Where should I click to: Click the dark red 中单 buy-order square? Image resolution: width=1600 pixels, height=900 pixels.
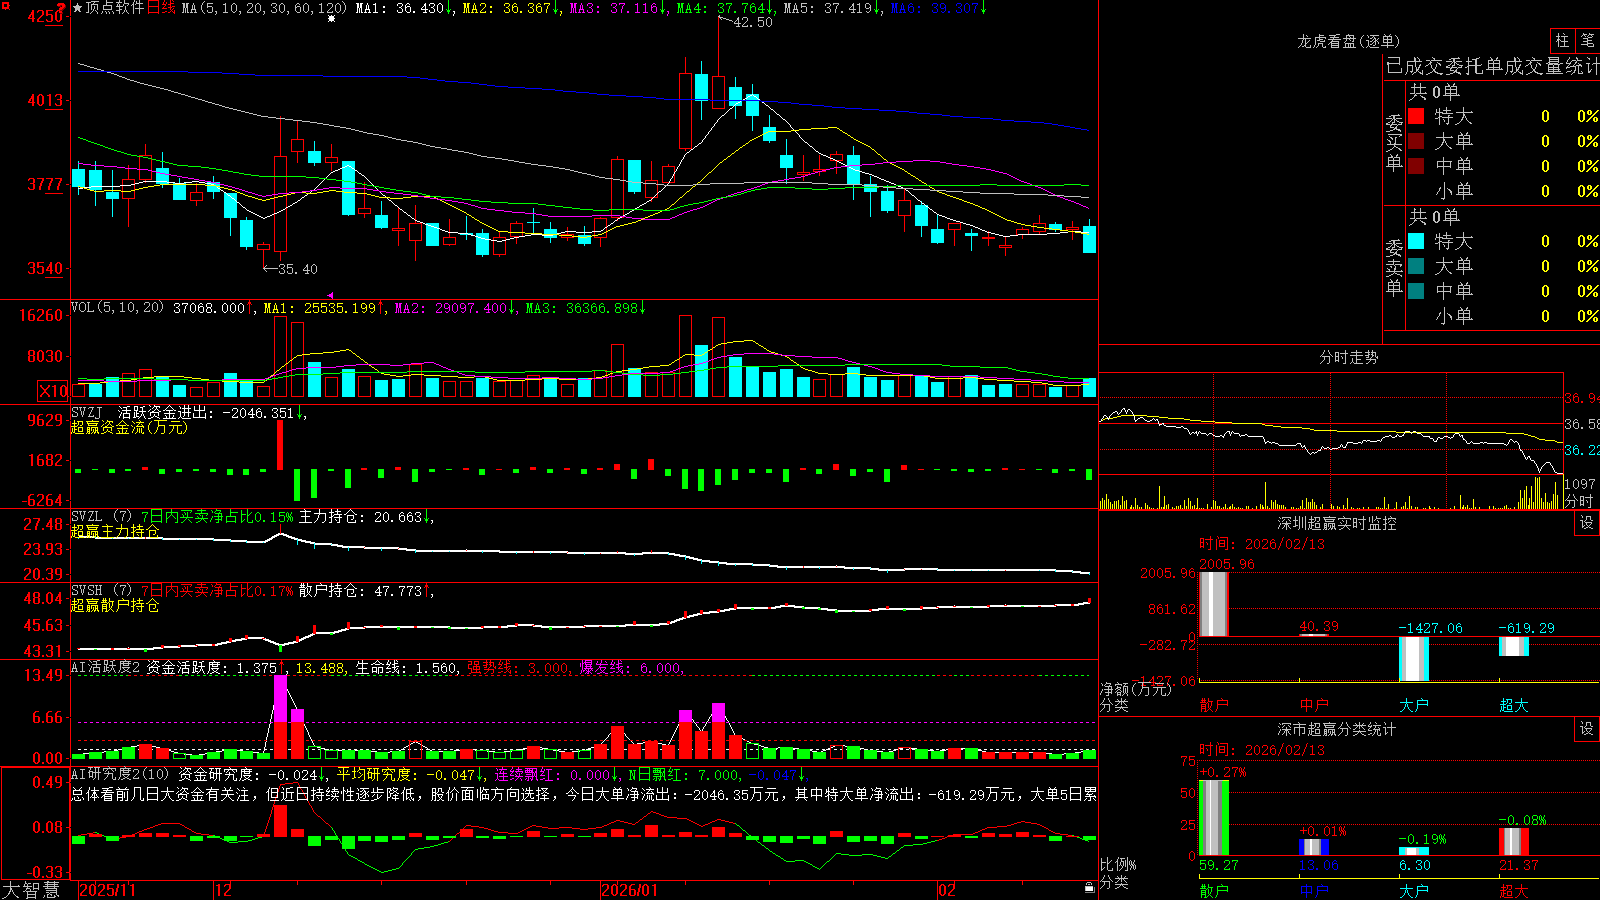point(1416,166)
